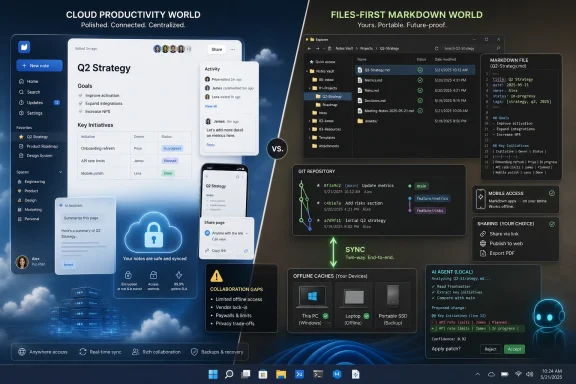Open the Marketing space
The width and height of the screenshot is (576, 384).
pyautogui.click(x=30, y=209)
